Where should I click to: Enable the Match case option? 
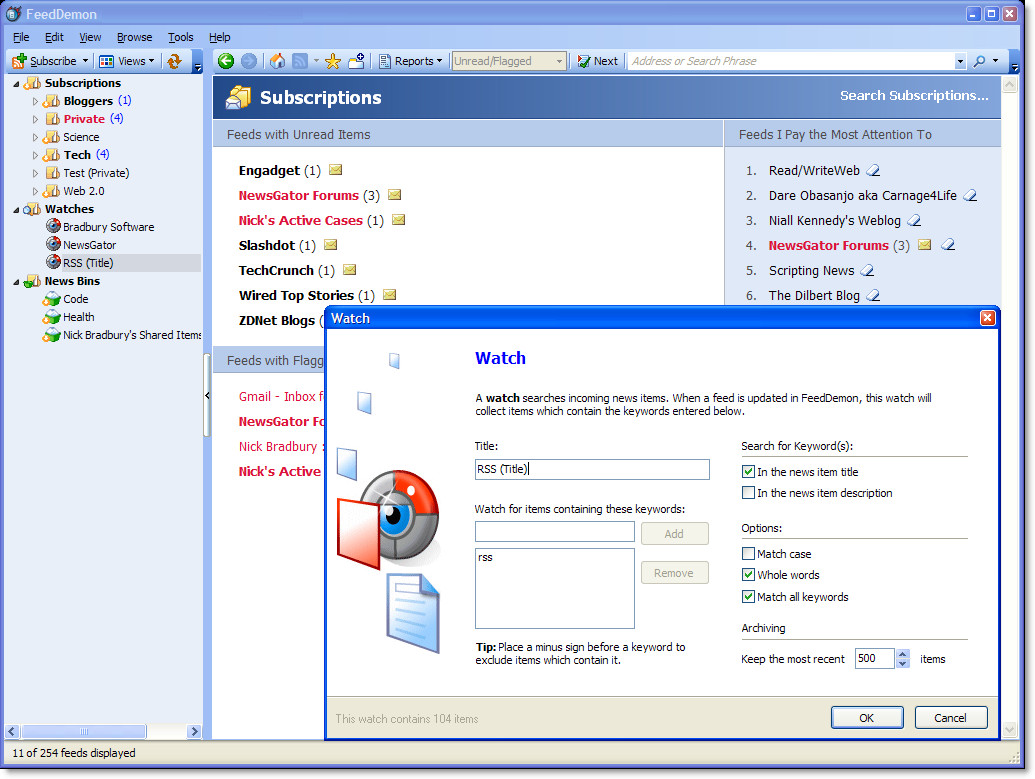coord(749,553)
